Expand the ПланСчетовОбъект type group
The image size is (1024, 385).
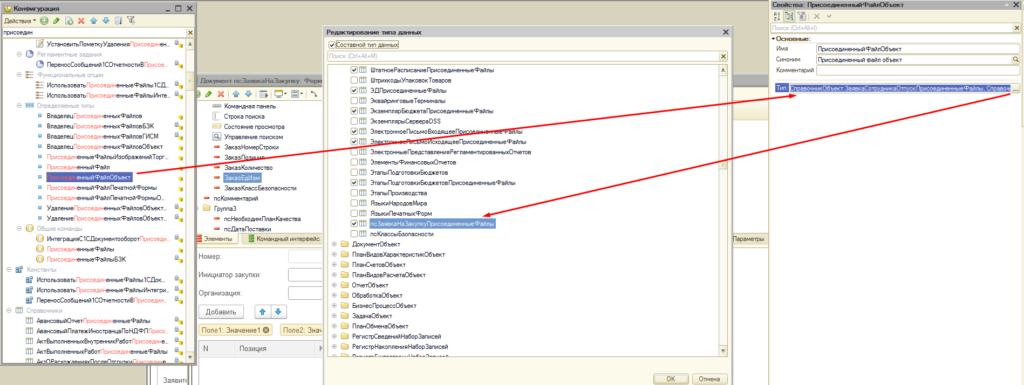334,264
